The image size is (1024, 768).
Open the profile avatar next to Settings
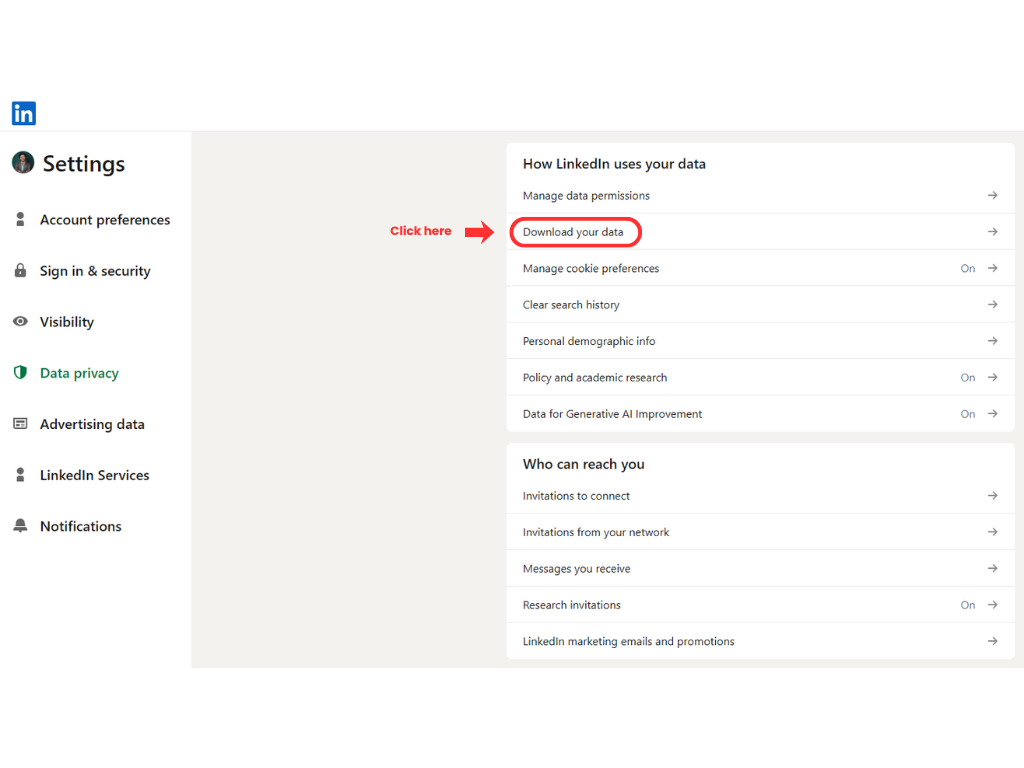coord(23,163)
